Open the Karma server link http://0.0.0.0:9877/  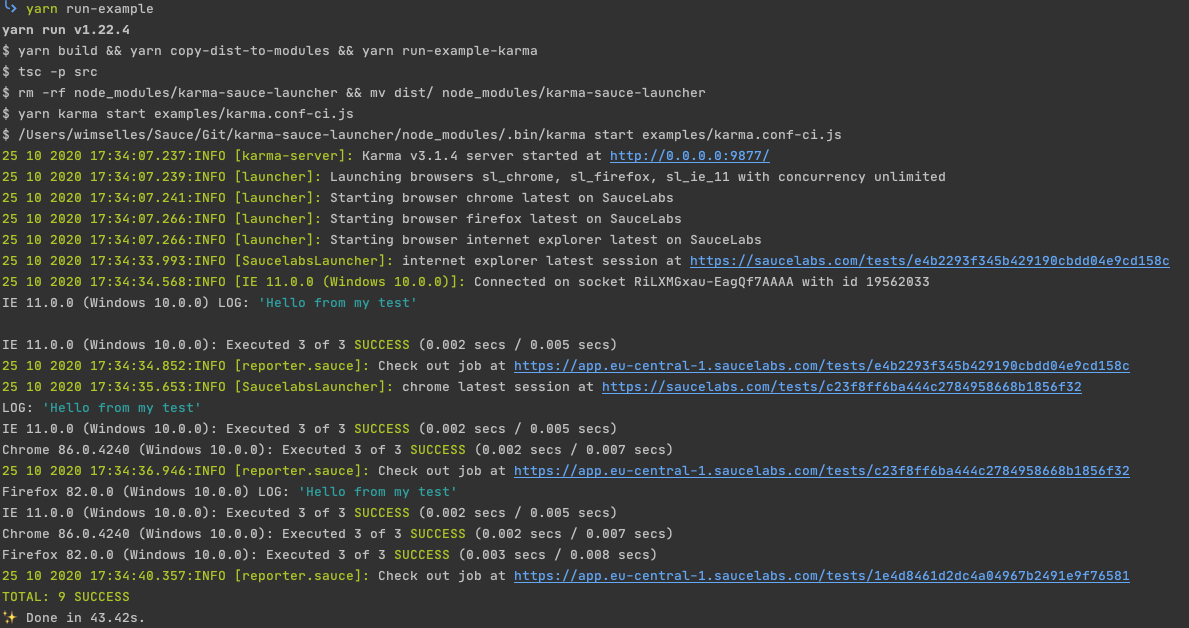[x=689, y=155]
